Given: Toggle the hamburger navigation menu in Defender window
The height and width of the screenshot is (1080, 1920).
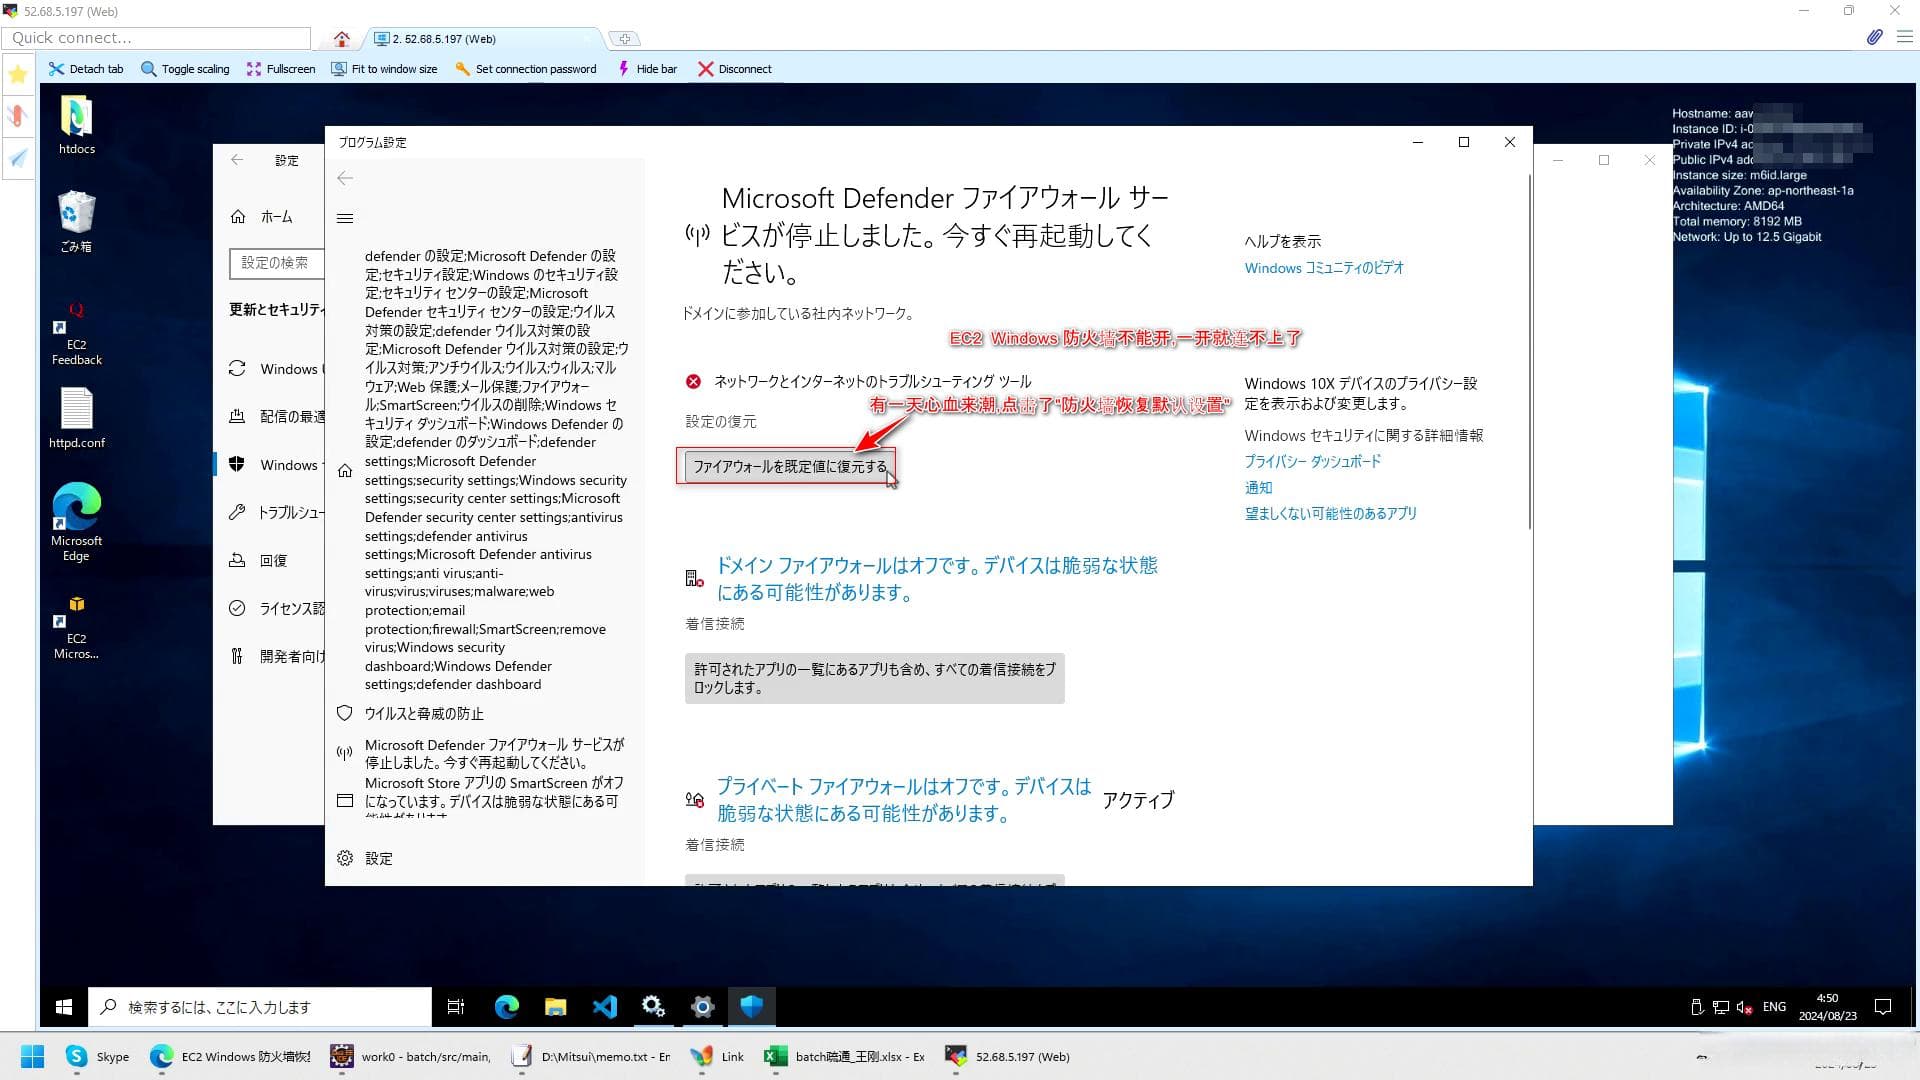Looking at the screenshot, I should [x=345, y=218].
